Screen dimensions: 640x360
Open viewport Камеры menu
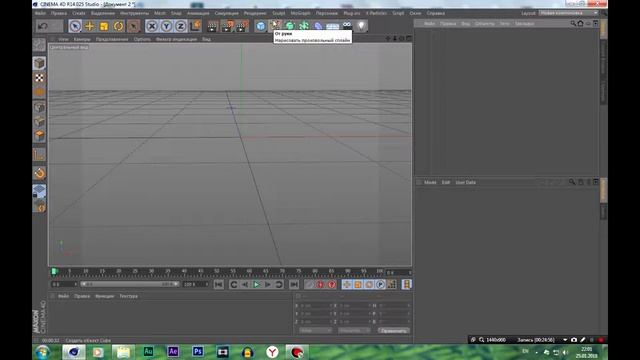[x=82, y=40]
